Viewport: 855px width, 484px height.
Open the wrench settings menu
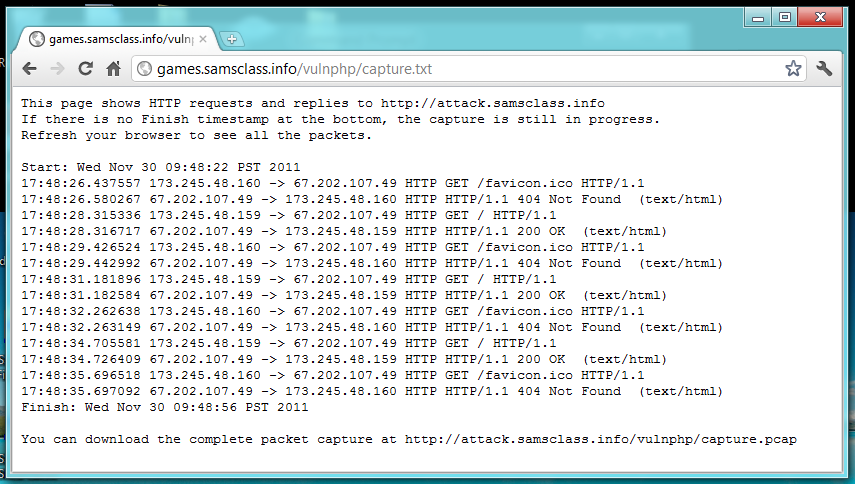click(825, 69)
